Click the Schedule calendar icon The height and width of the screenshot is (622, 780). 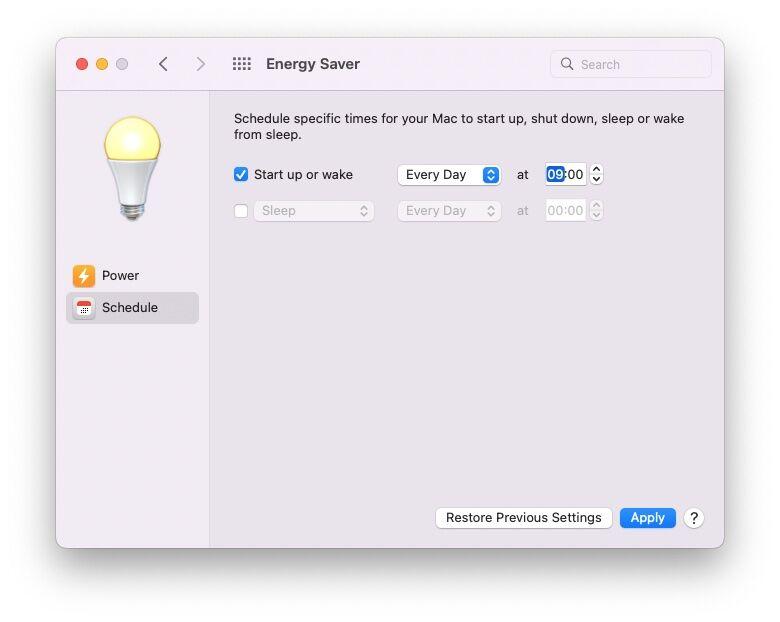(84, 308)
